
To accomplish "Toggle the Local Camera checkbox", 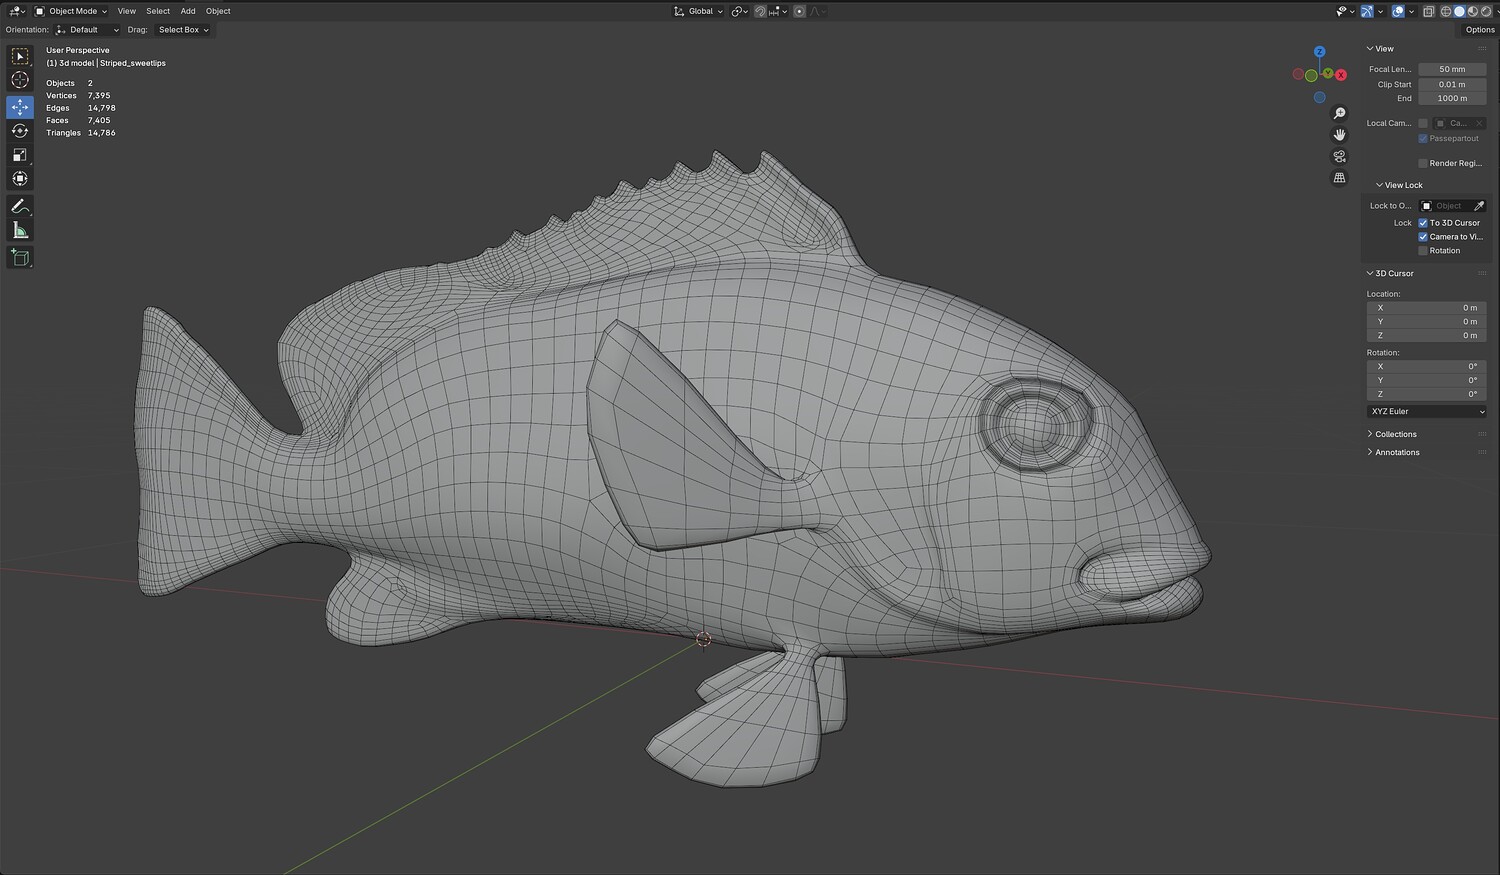I will click(x=1423, y=123).
